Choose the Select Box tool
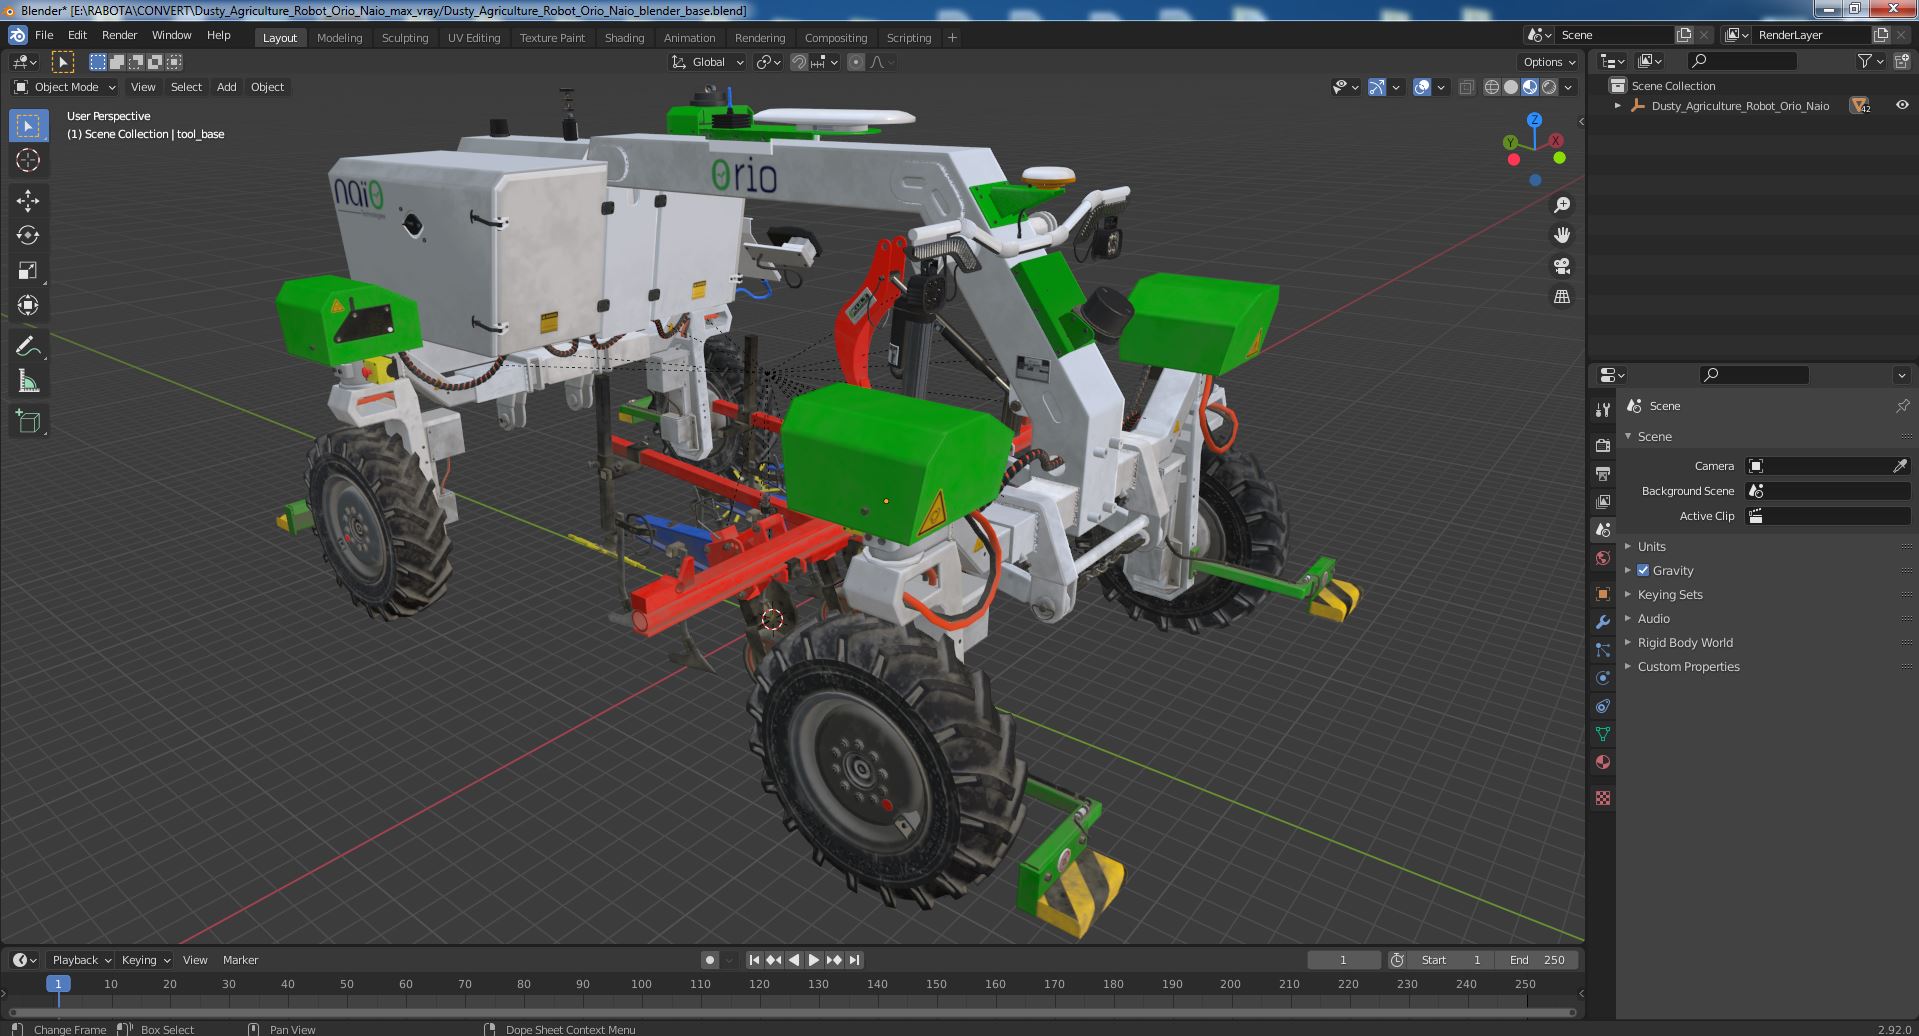Image resolution: width=1919 pixels, height=1036 pixels. (x=28, y=125)
